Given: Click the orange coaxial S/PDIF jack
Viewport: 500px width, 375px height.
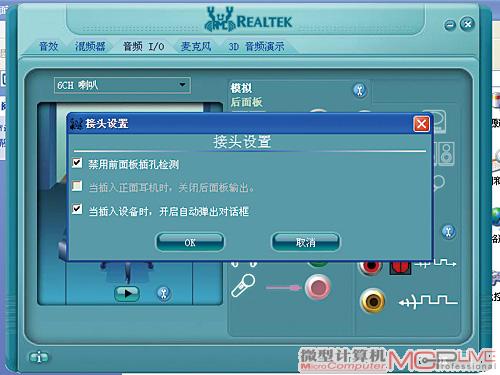Looking at the screenshot, I should [373, 301].
